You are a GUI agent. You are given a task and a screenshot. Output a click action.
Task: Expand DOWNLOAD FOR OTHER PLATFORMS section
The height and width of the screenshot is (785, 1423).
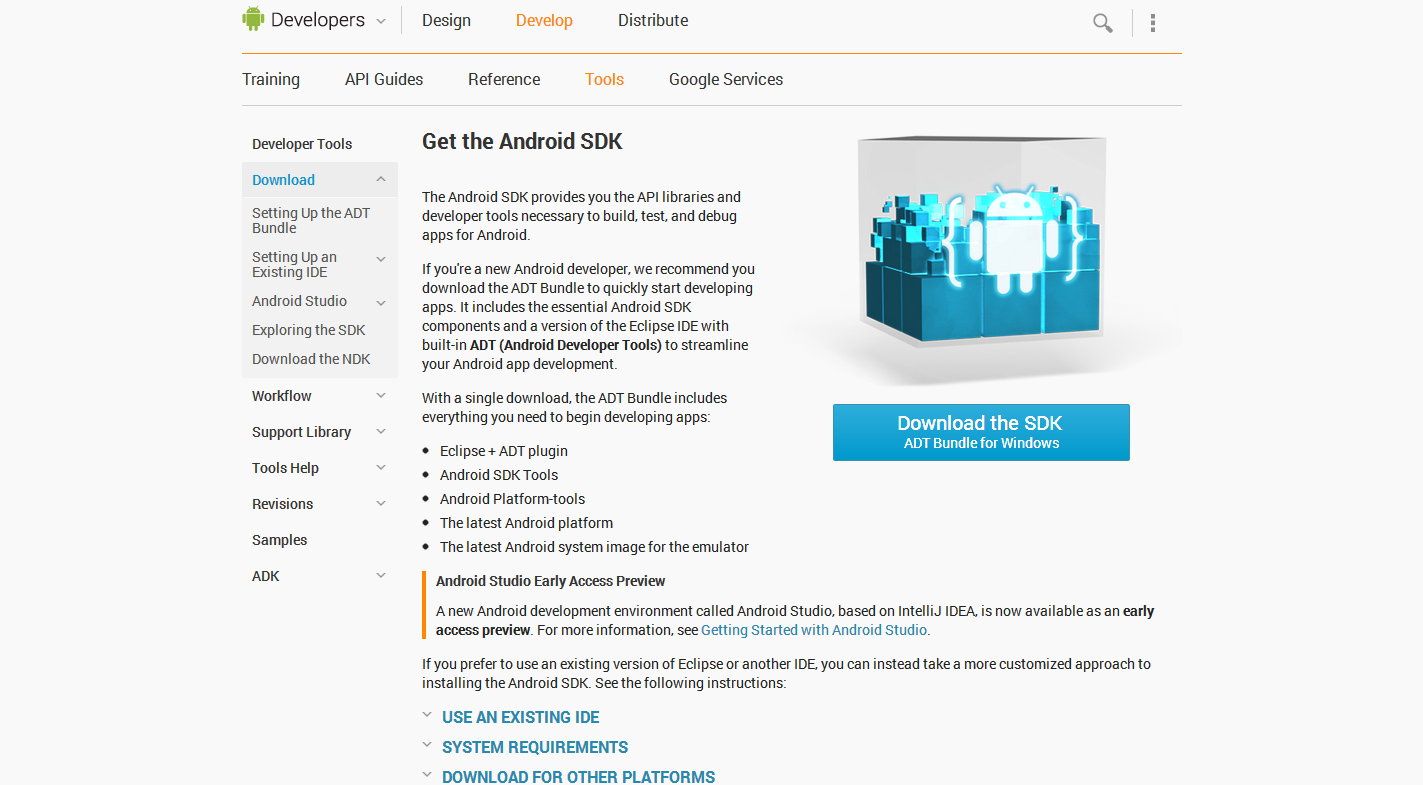pos(578,777)
